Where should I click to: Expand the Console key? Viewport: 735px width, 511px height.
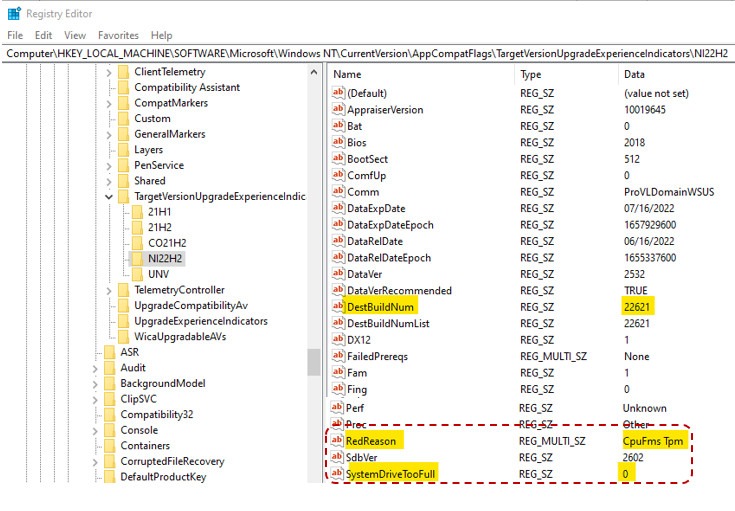coord(95,430)
